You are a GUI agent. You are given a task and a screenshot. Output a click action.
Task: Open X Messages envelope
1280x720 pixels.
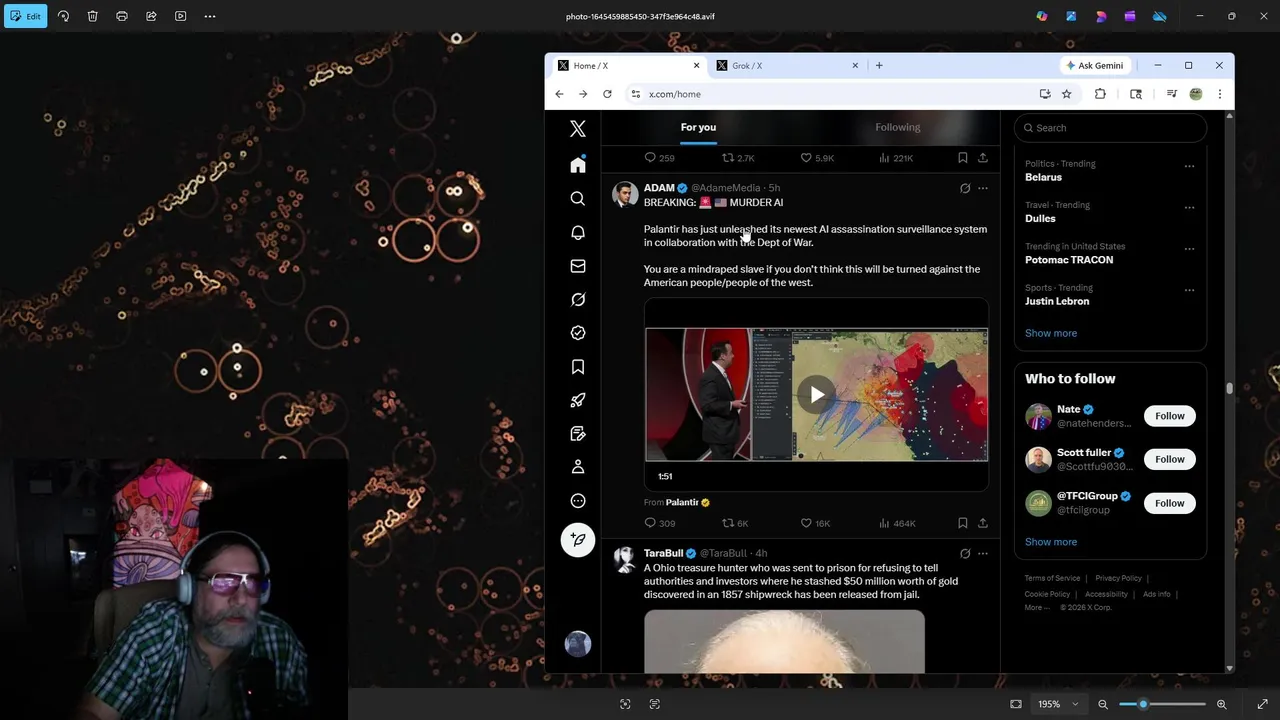(x=578, y=266)
